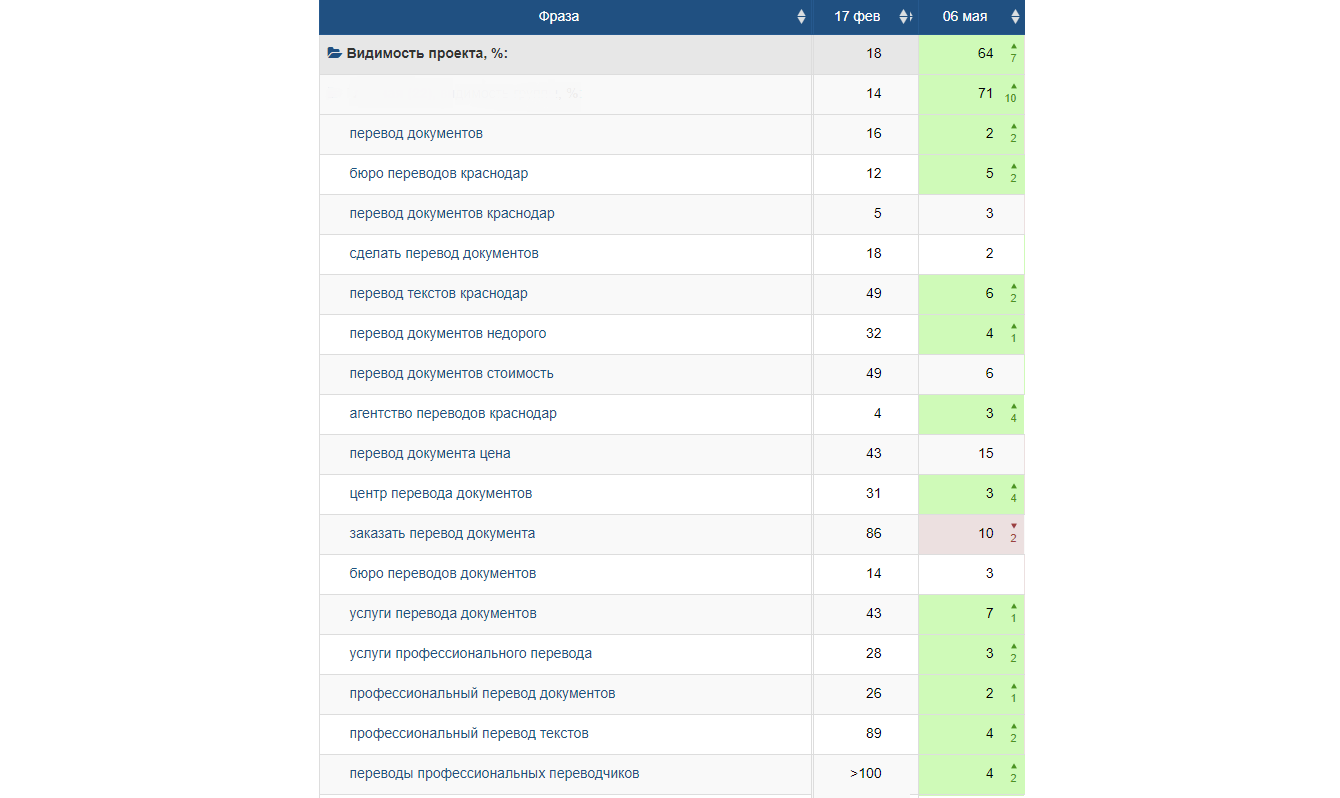1340x798 pixels.
Task: Click the 17 фев value 5 for перевод документов краснодар
Action: tap(878, 214)
